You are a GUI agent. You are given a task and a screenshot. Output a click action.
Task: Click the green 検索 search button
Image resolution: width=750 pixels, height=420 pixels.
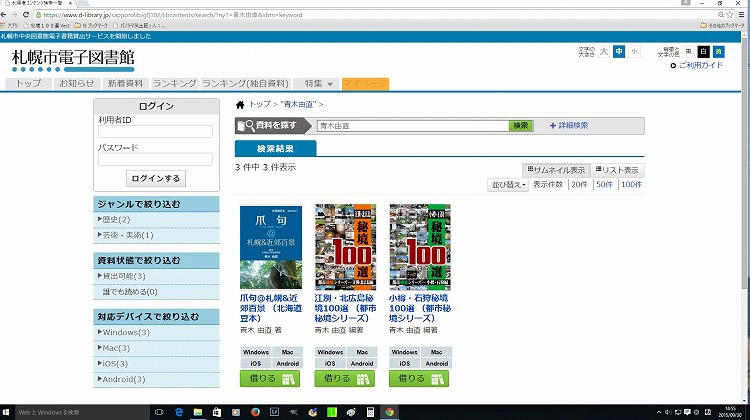[520, 126]
